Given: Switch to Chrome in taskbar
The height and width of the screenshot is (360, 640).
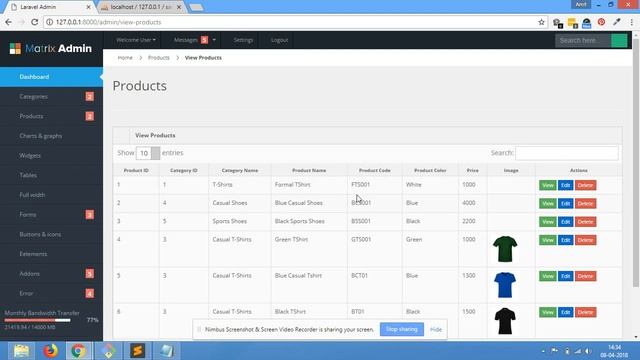Looking at the screenshot, I should tap(78, 351).
